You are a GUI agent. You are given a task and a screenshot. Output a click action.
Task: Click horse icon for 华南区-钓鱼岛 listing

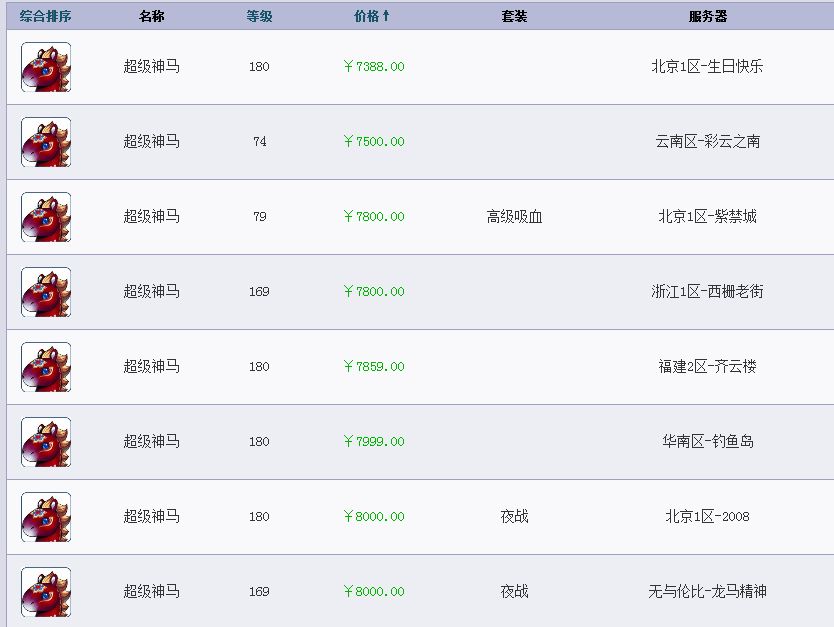coord(46,442)
